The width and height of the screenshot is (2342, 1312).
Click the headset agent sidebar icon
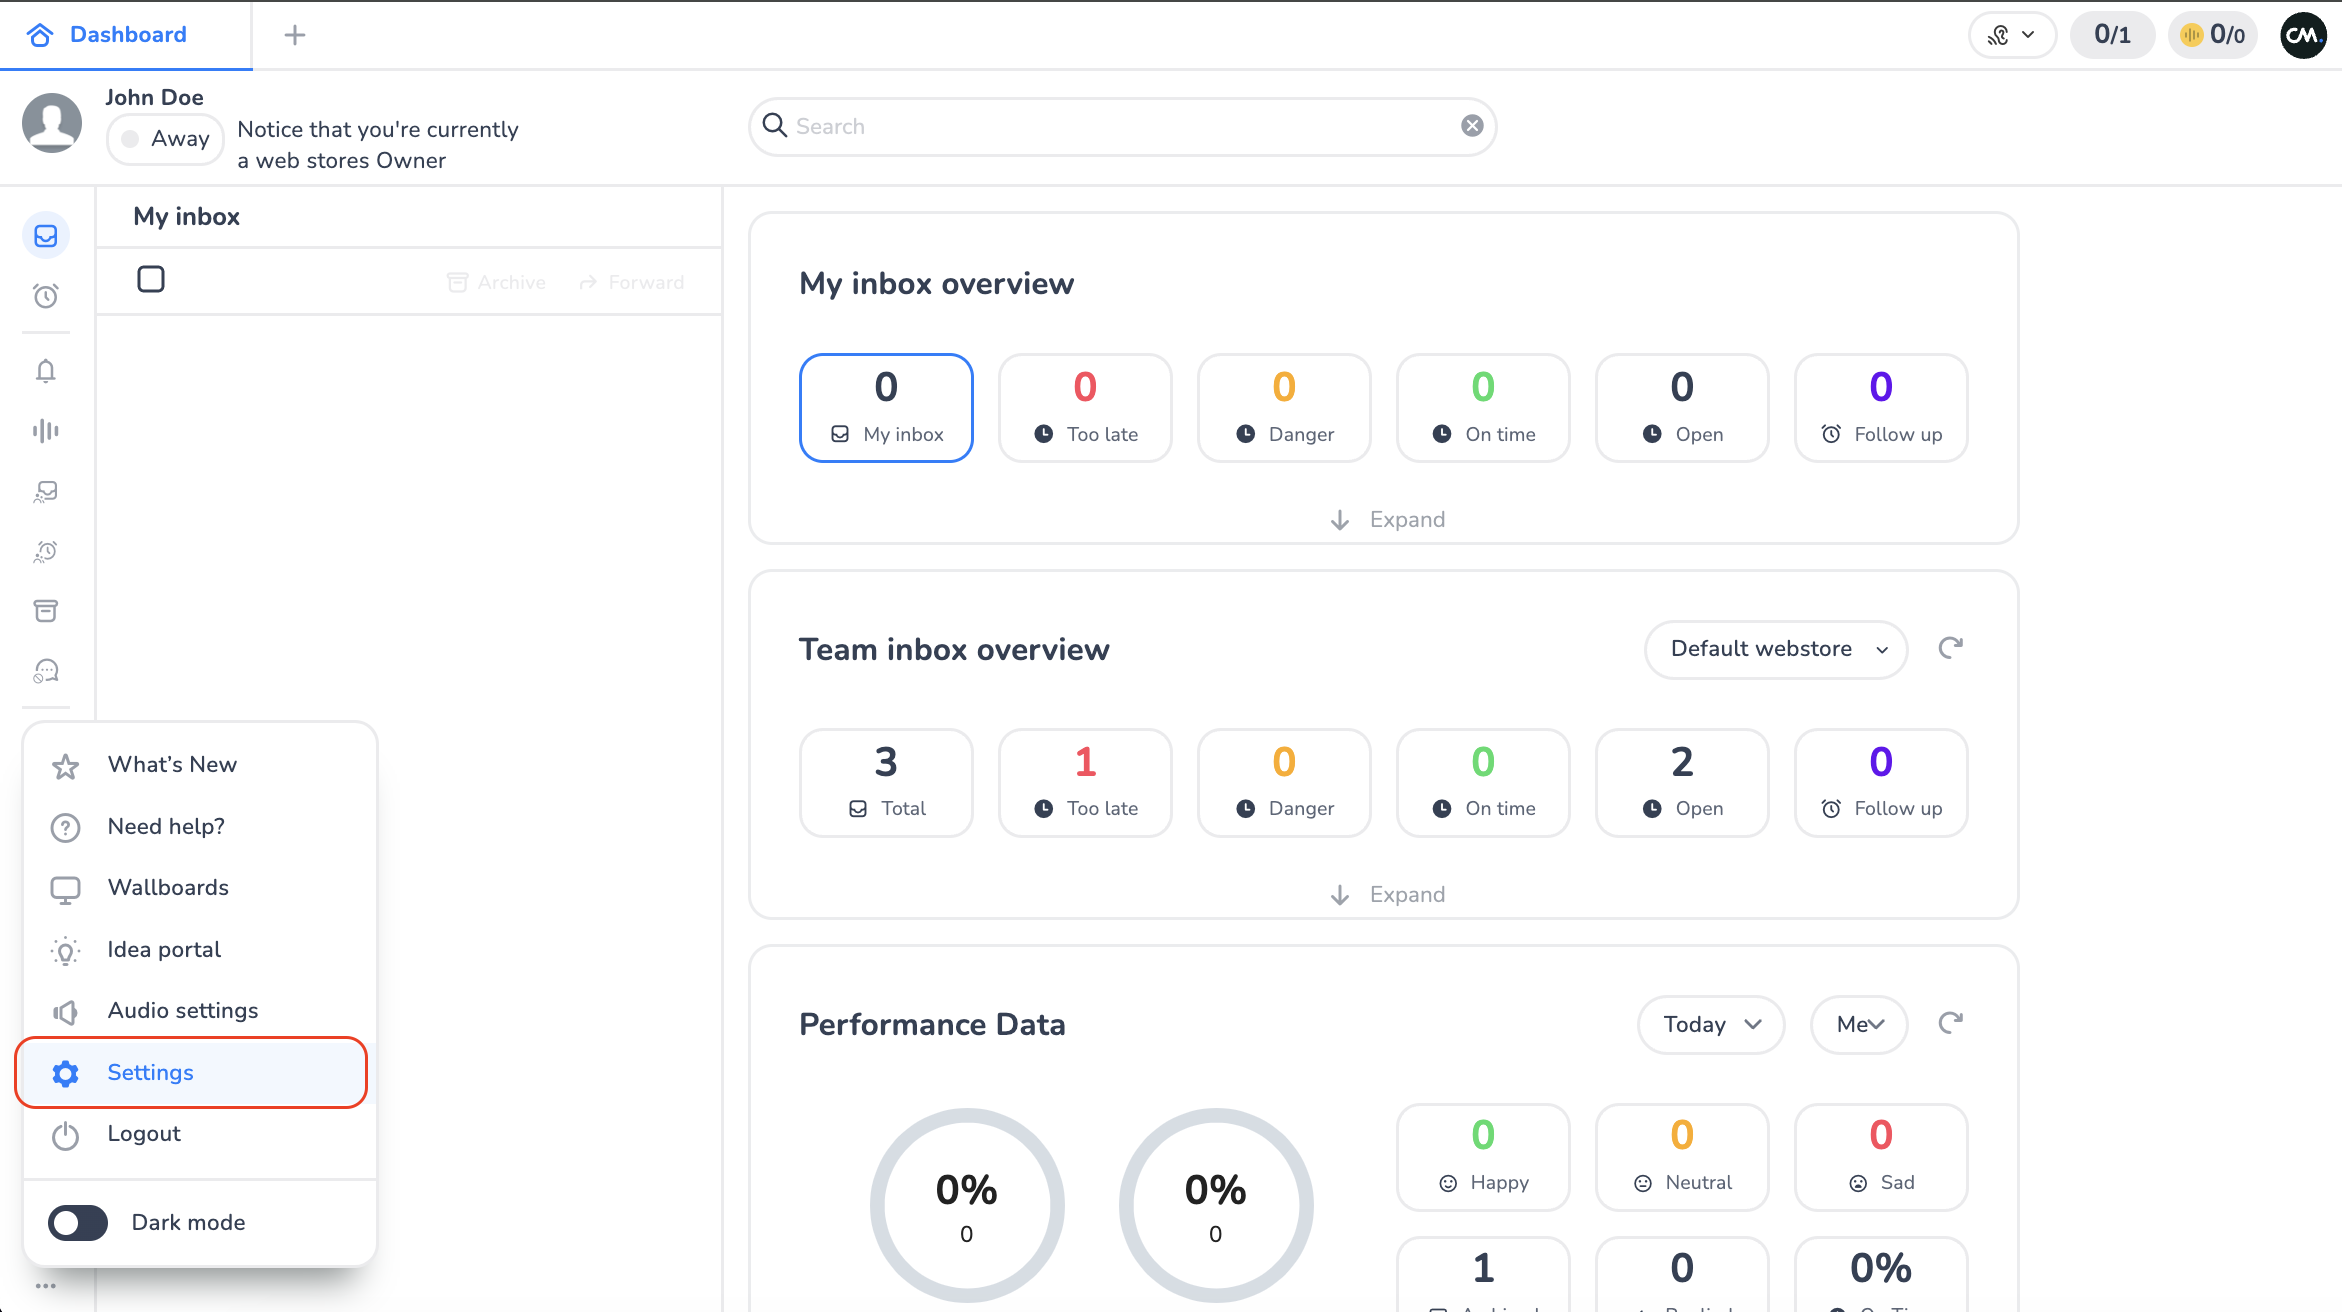(x=46, y=671)
